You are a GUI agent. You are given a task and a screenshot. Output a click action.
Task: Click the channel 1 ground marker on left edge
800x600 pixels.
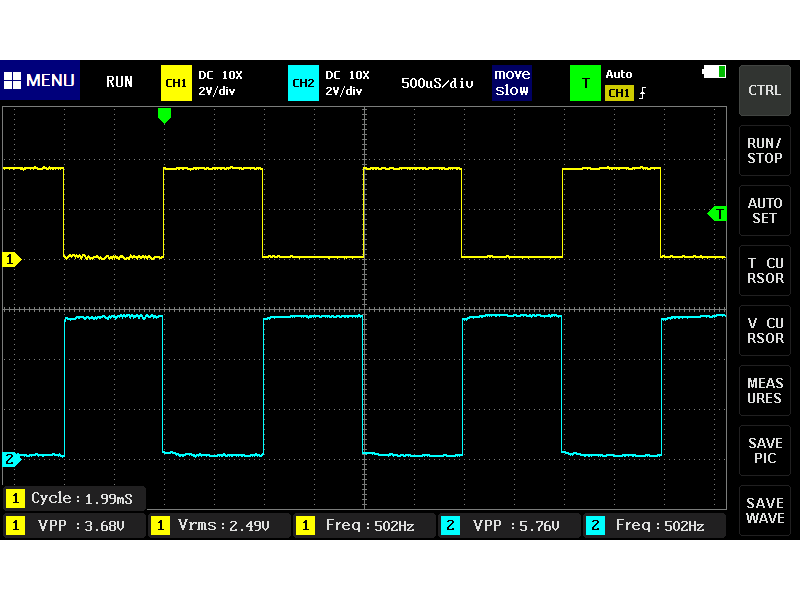click(x=11, y=259)
